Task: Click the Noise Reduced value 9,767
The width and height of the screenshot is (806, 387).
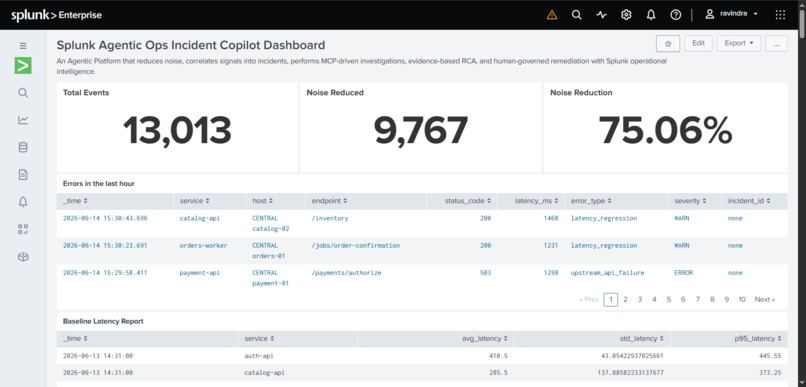Action: pyautogui.click(x=420, y=131)
